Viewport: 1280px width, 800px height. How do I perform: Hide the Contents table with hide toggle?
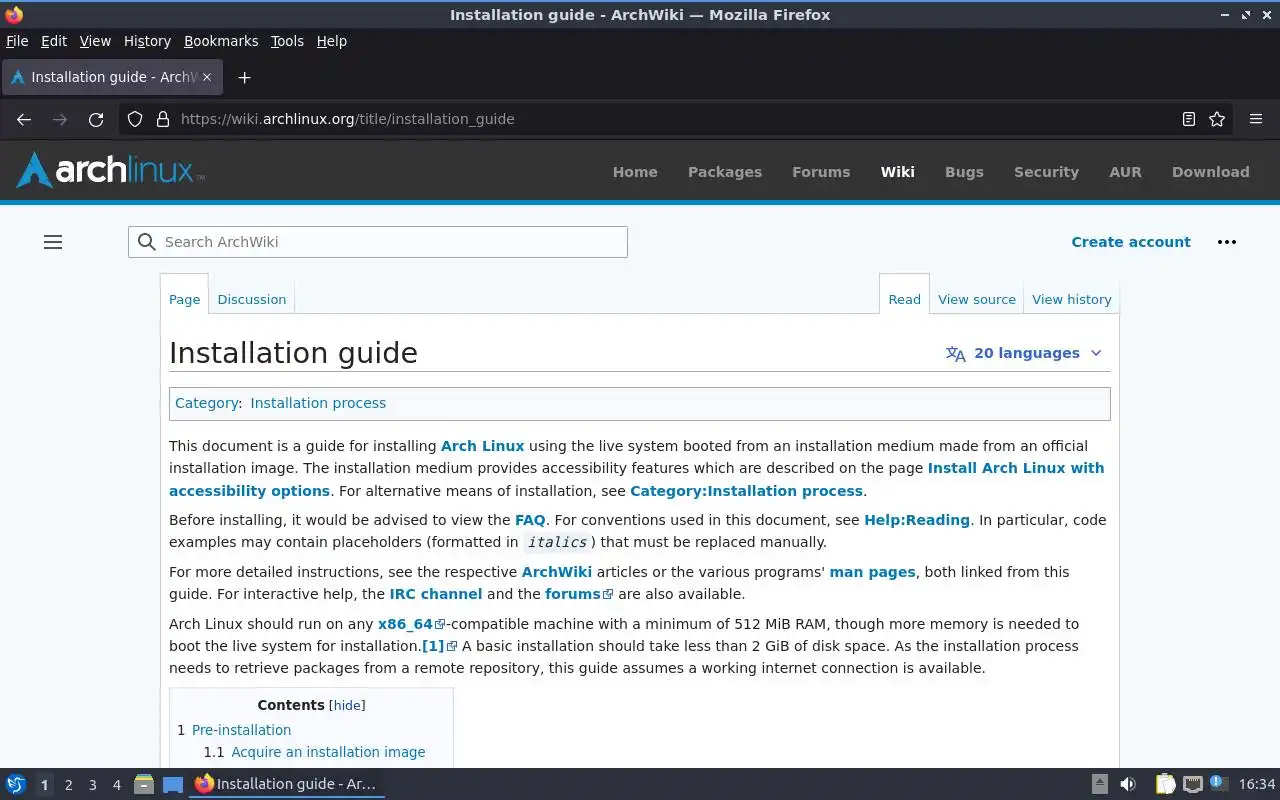(x=347, y=705)
